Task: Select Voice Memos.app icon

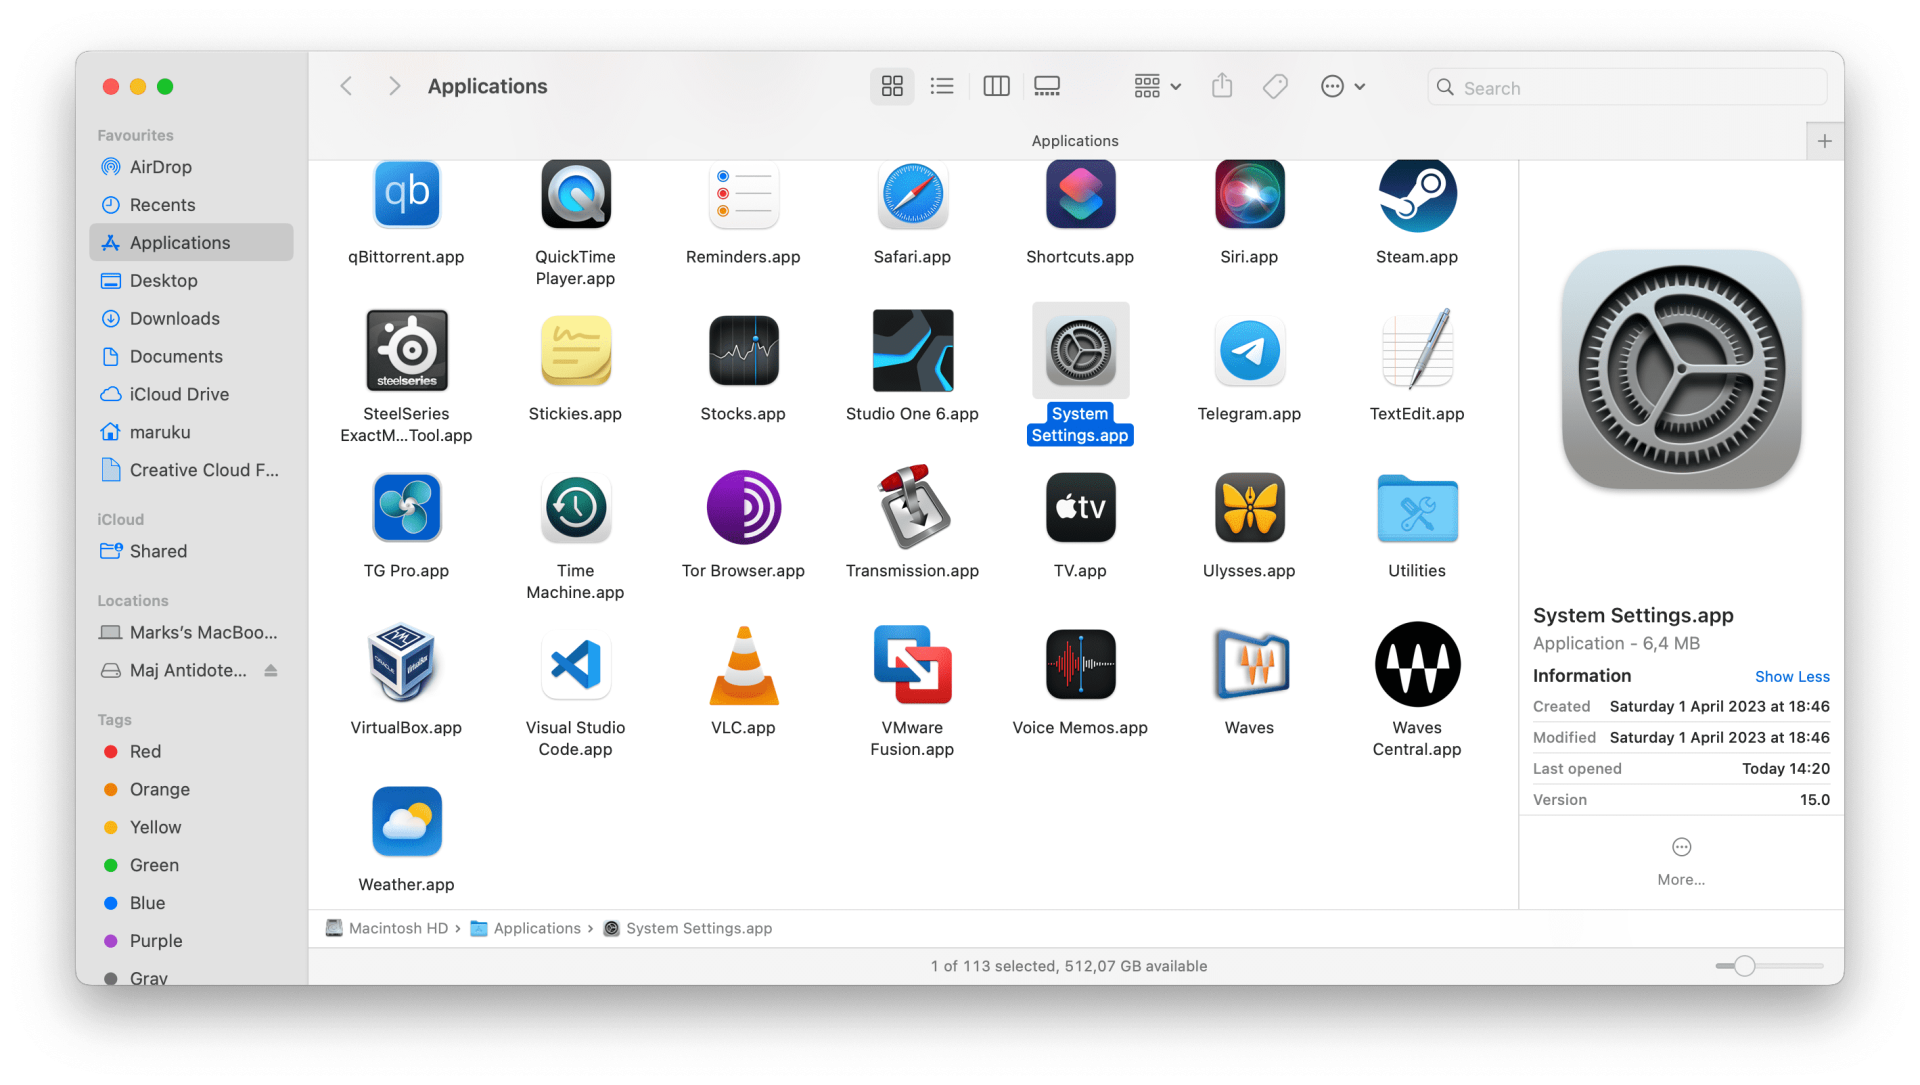Action: point(1080,664)
